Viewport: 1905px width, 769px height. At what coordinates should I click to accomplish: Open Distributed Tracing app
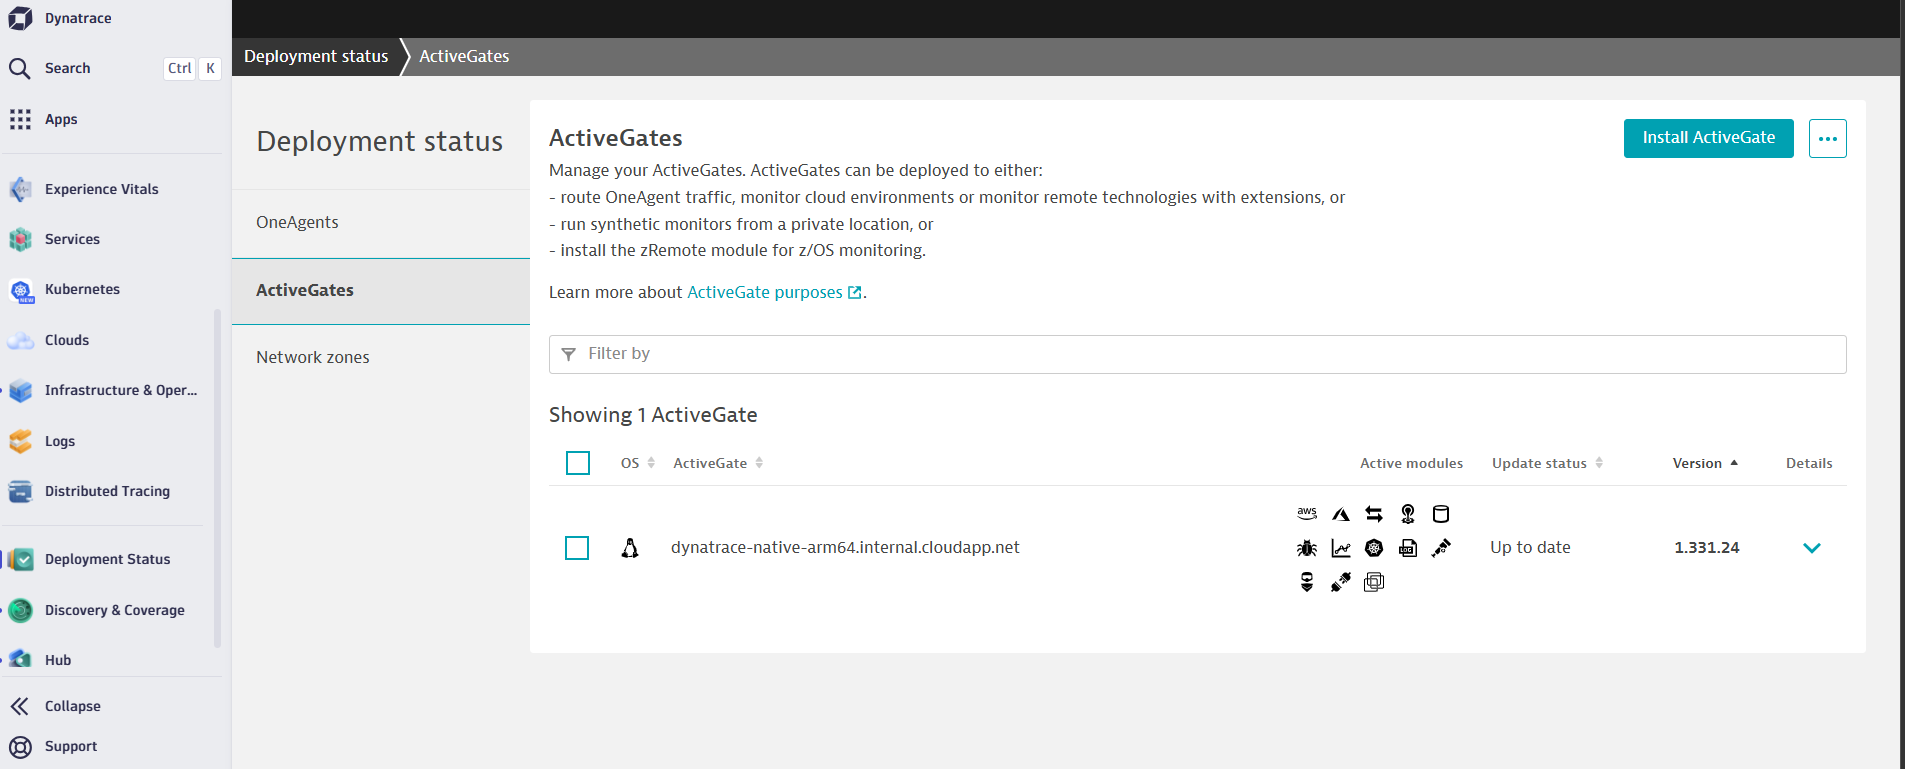coord(107,491)
